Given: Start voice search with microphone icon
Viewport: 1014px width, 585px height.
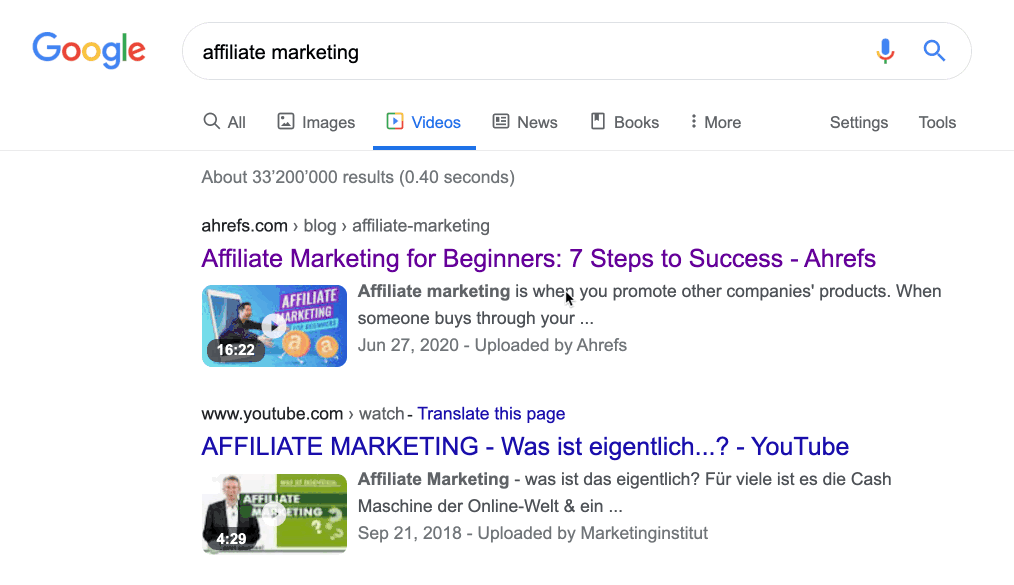Looking at the screenshot, I should pyautogui.click(x=885, y=51).
